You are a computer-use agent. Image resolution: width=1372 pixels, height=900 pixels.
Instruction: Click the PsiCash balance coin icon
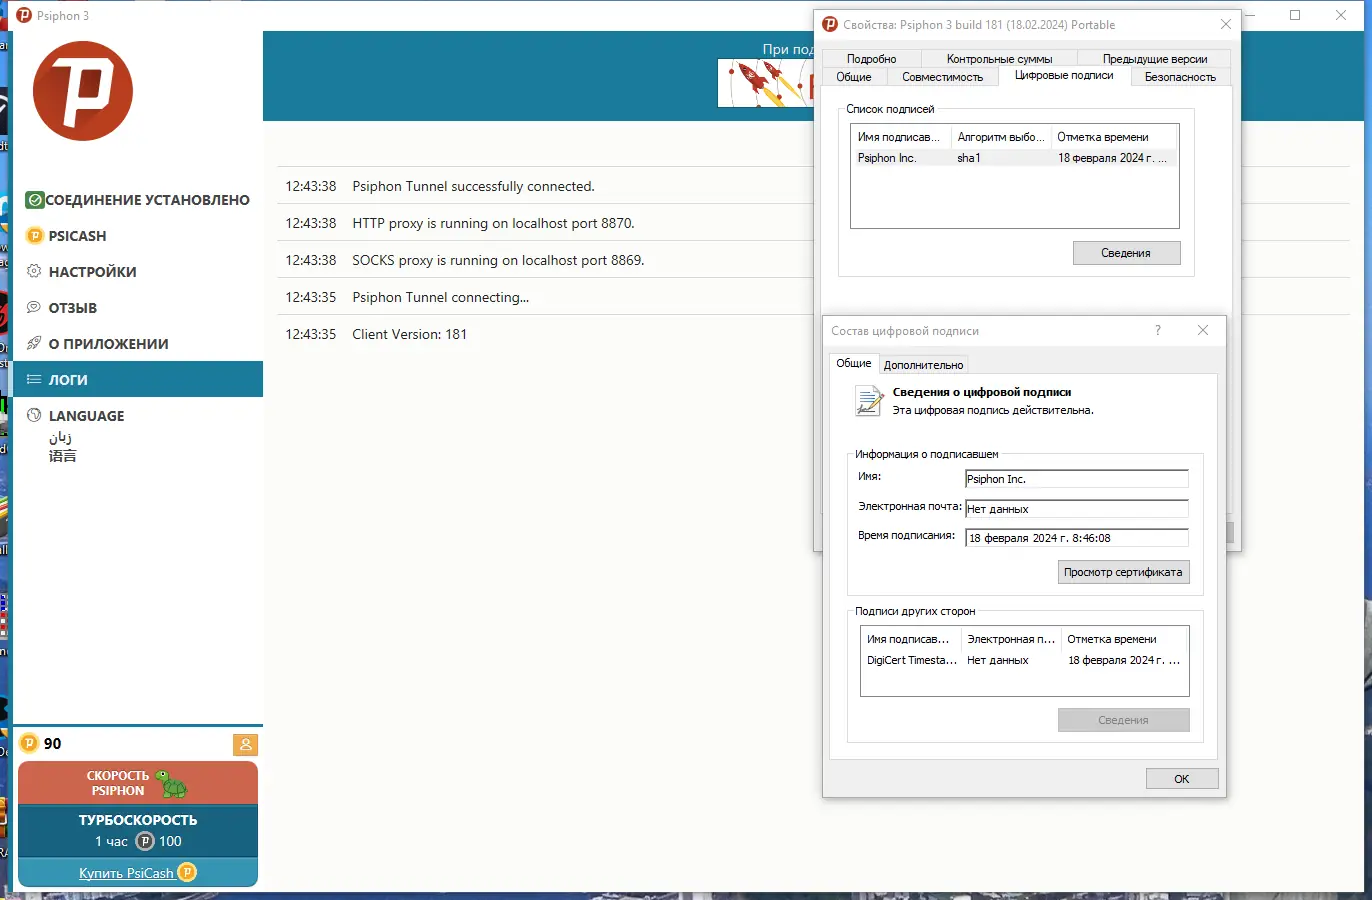pos(29,743)
